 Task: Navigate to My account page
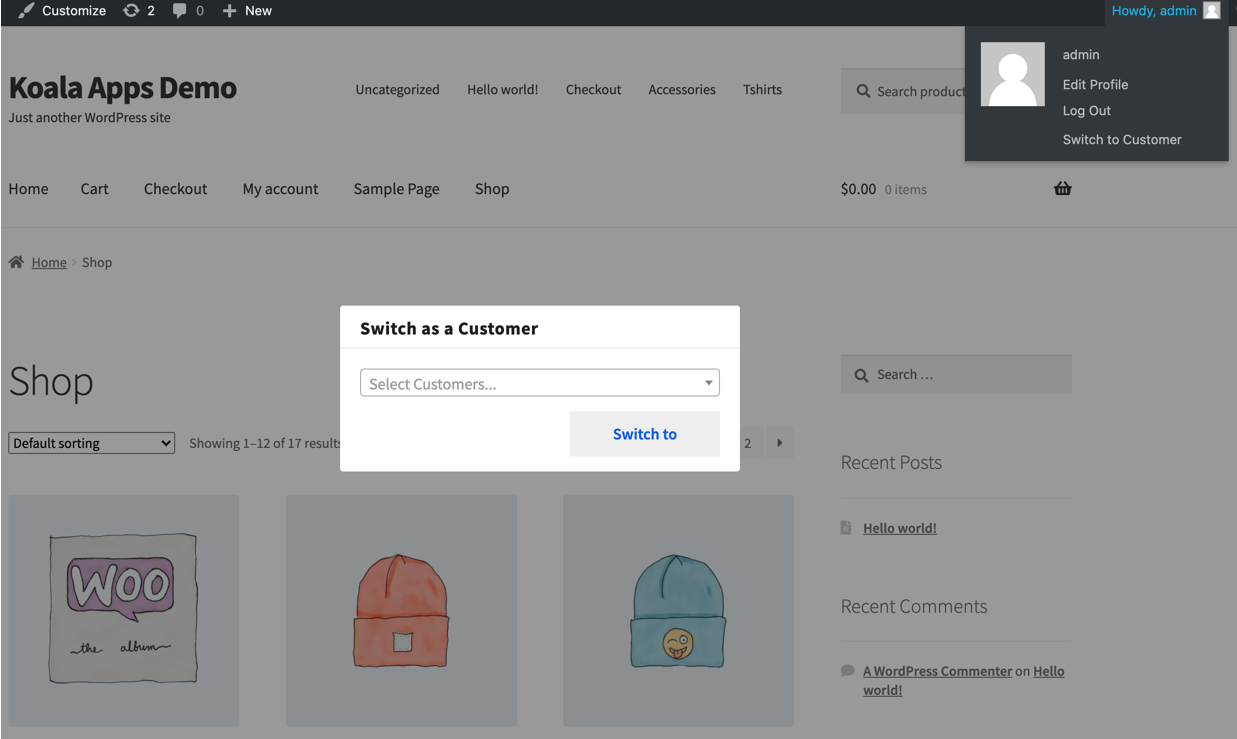click(x=280, y=189)
